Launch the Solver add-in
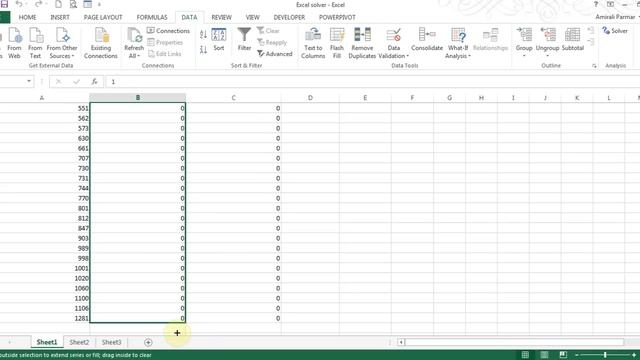This screenshot has height=360, width=640. pos(615,31)
